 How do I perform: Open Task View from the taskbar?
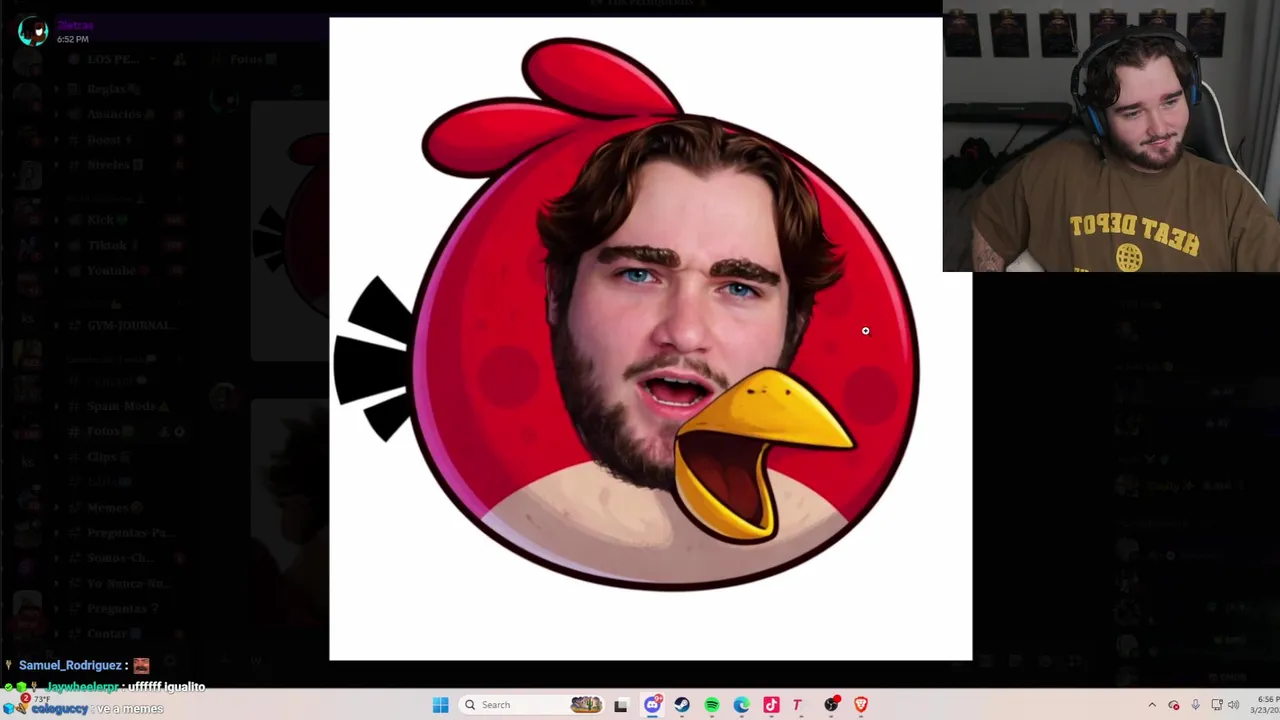tap(621, 705)
